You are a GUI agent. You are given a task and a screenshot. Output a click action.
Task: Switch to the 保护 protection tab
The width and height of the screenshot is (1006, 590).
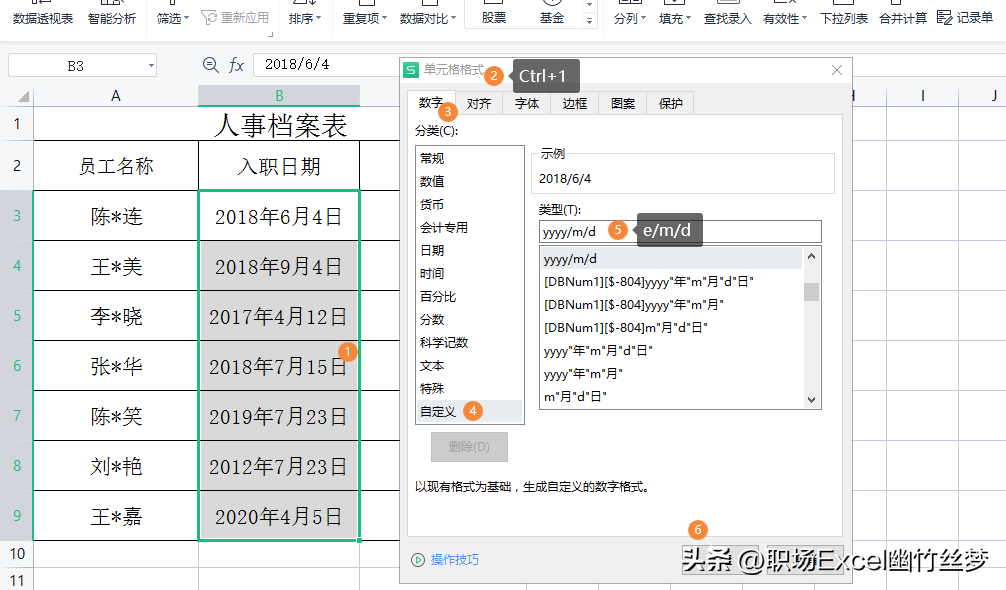pyautogui.click(x=670, y=103)
